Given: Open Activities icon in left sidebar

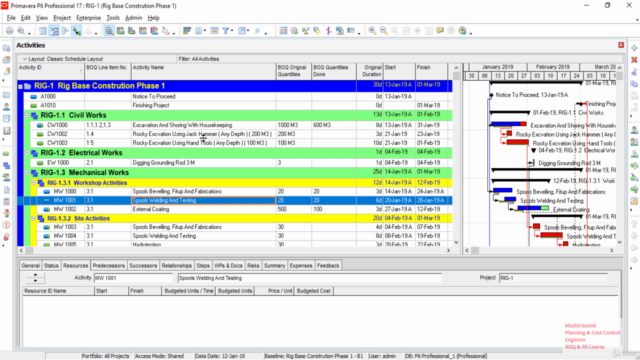Looking at the screenshot, I should point(7,153).
